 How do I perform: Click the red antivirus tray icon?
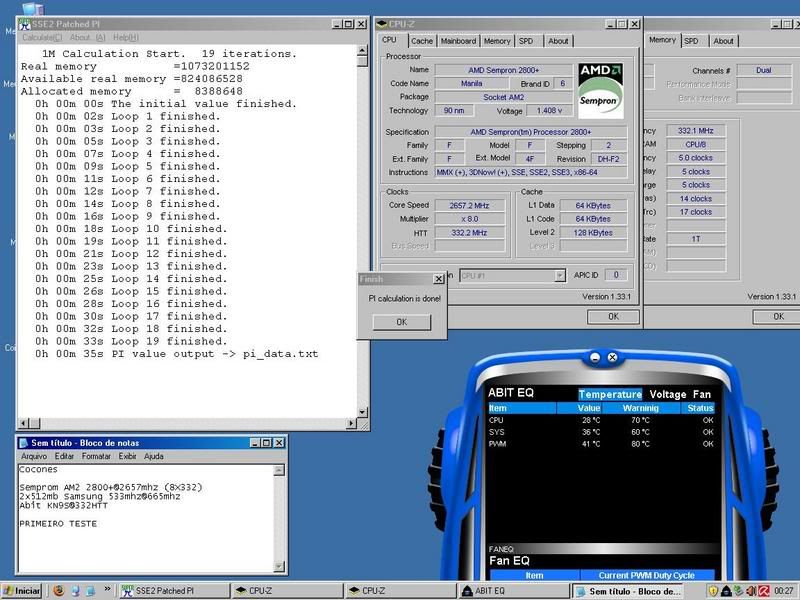click(763, 591)
